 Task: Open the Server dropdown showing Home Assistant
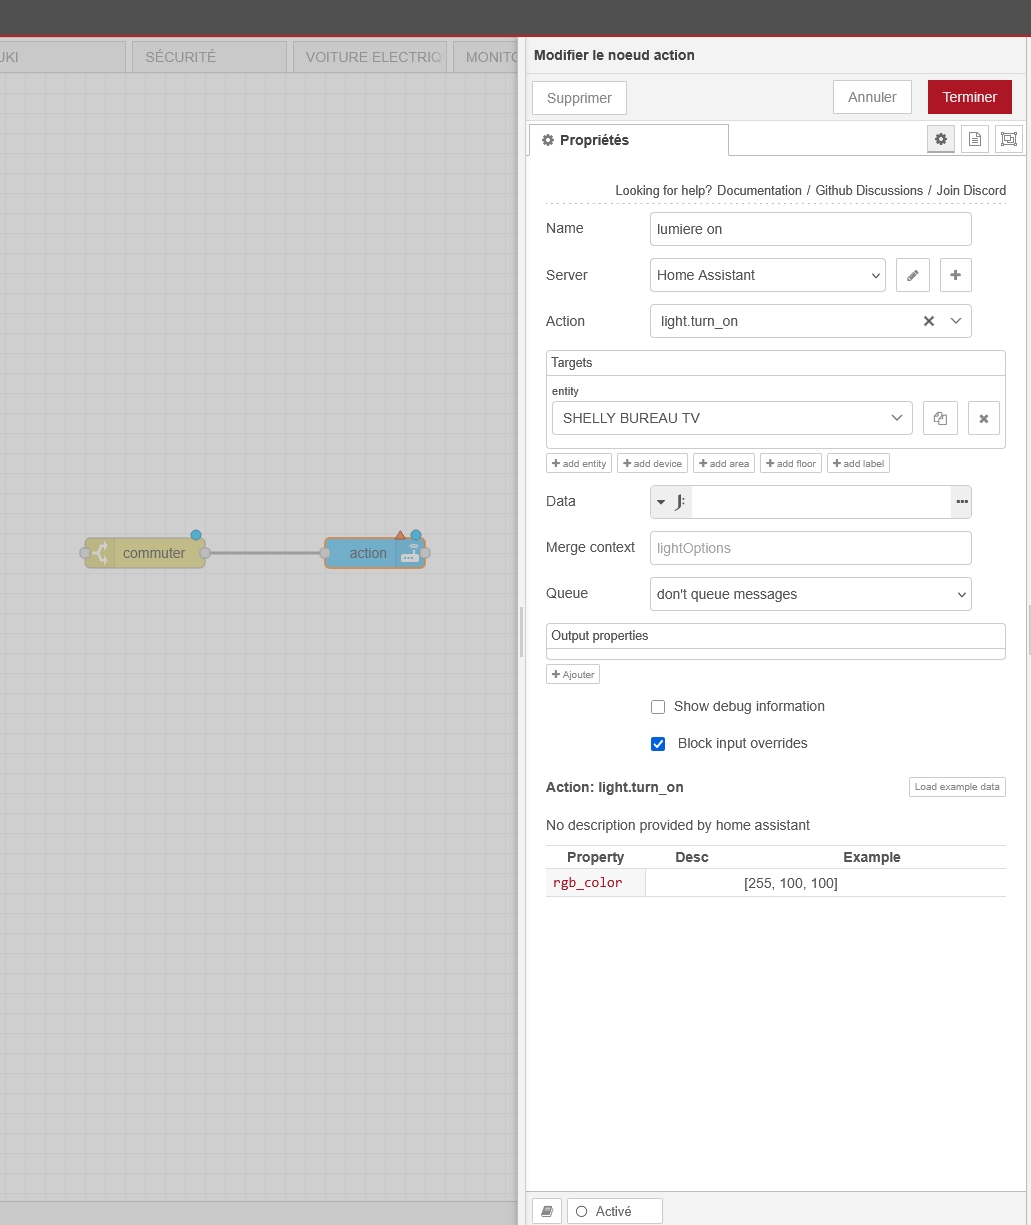(768, 275)
